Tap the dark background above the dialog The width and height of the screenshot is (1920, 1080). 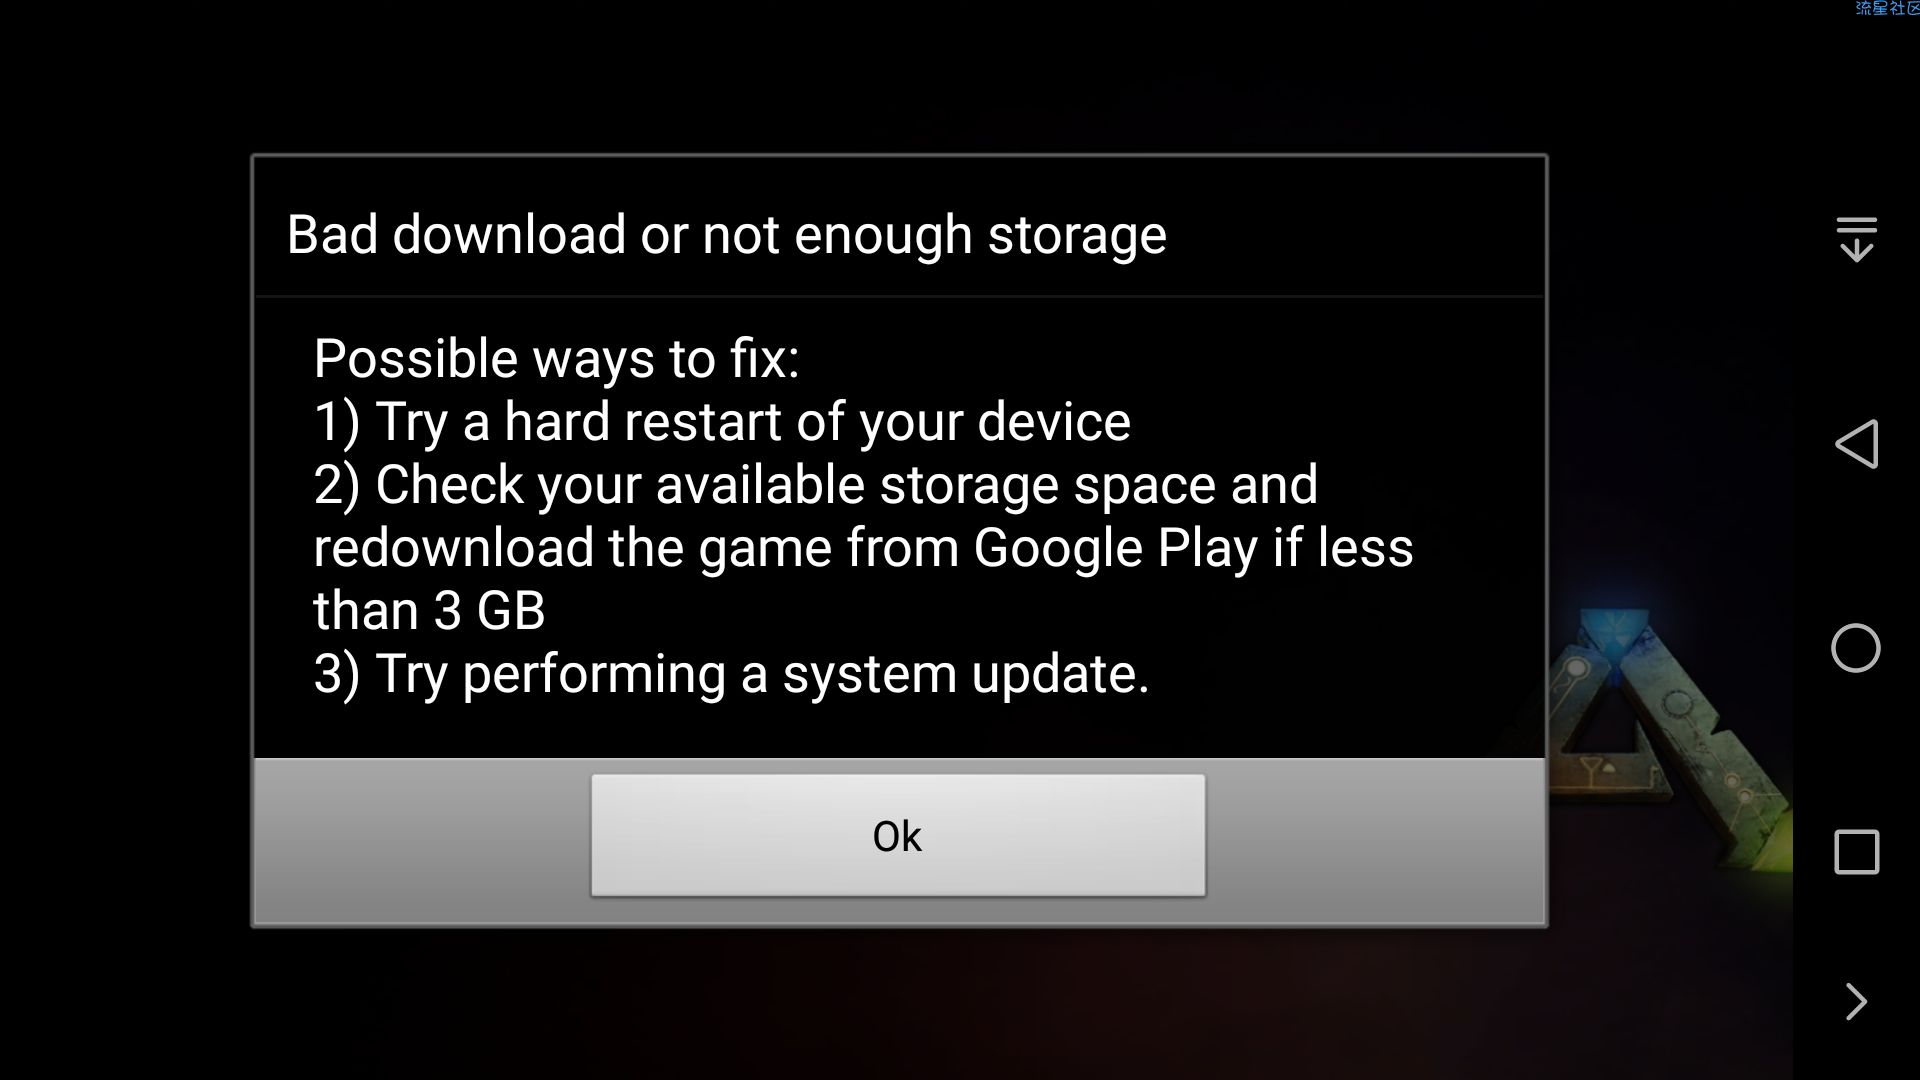(x=900, y=75)
